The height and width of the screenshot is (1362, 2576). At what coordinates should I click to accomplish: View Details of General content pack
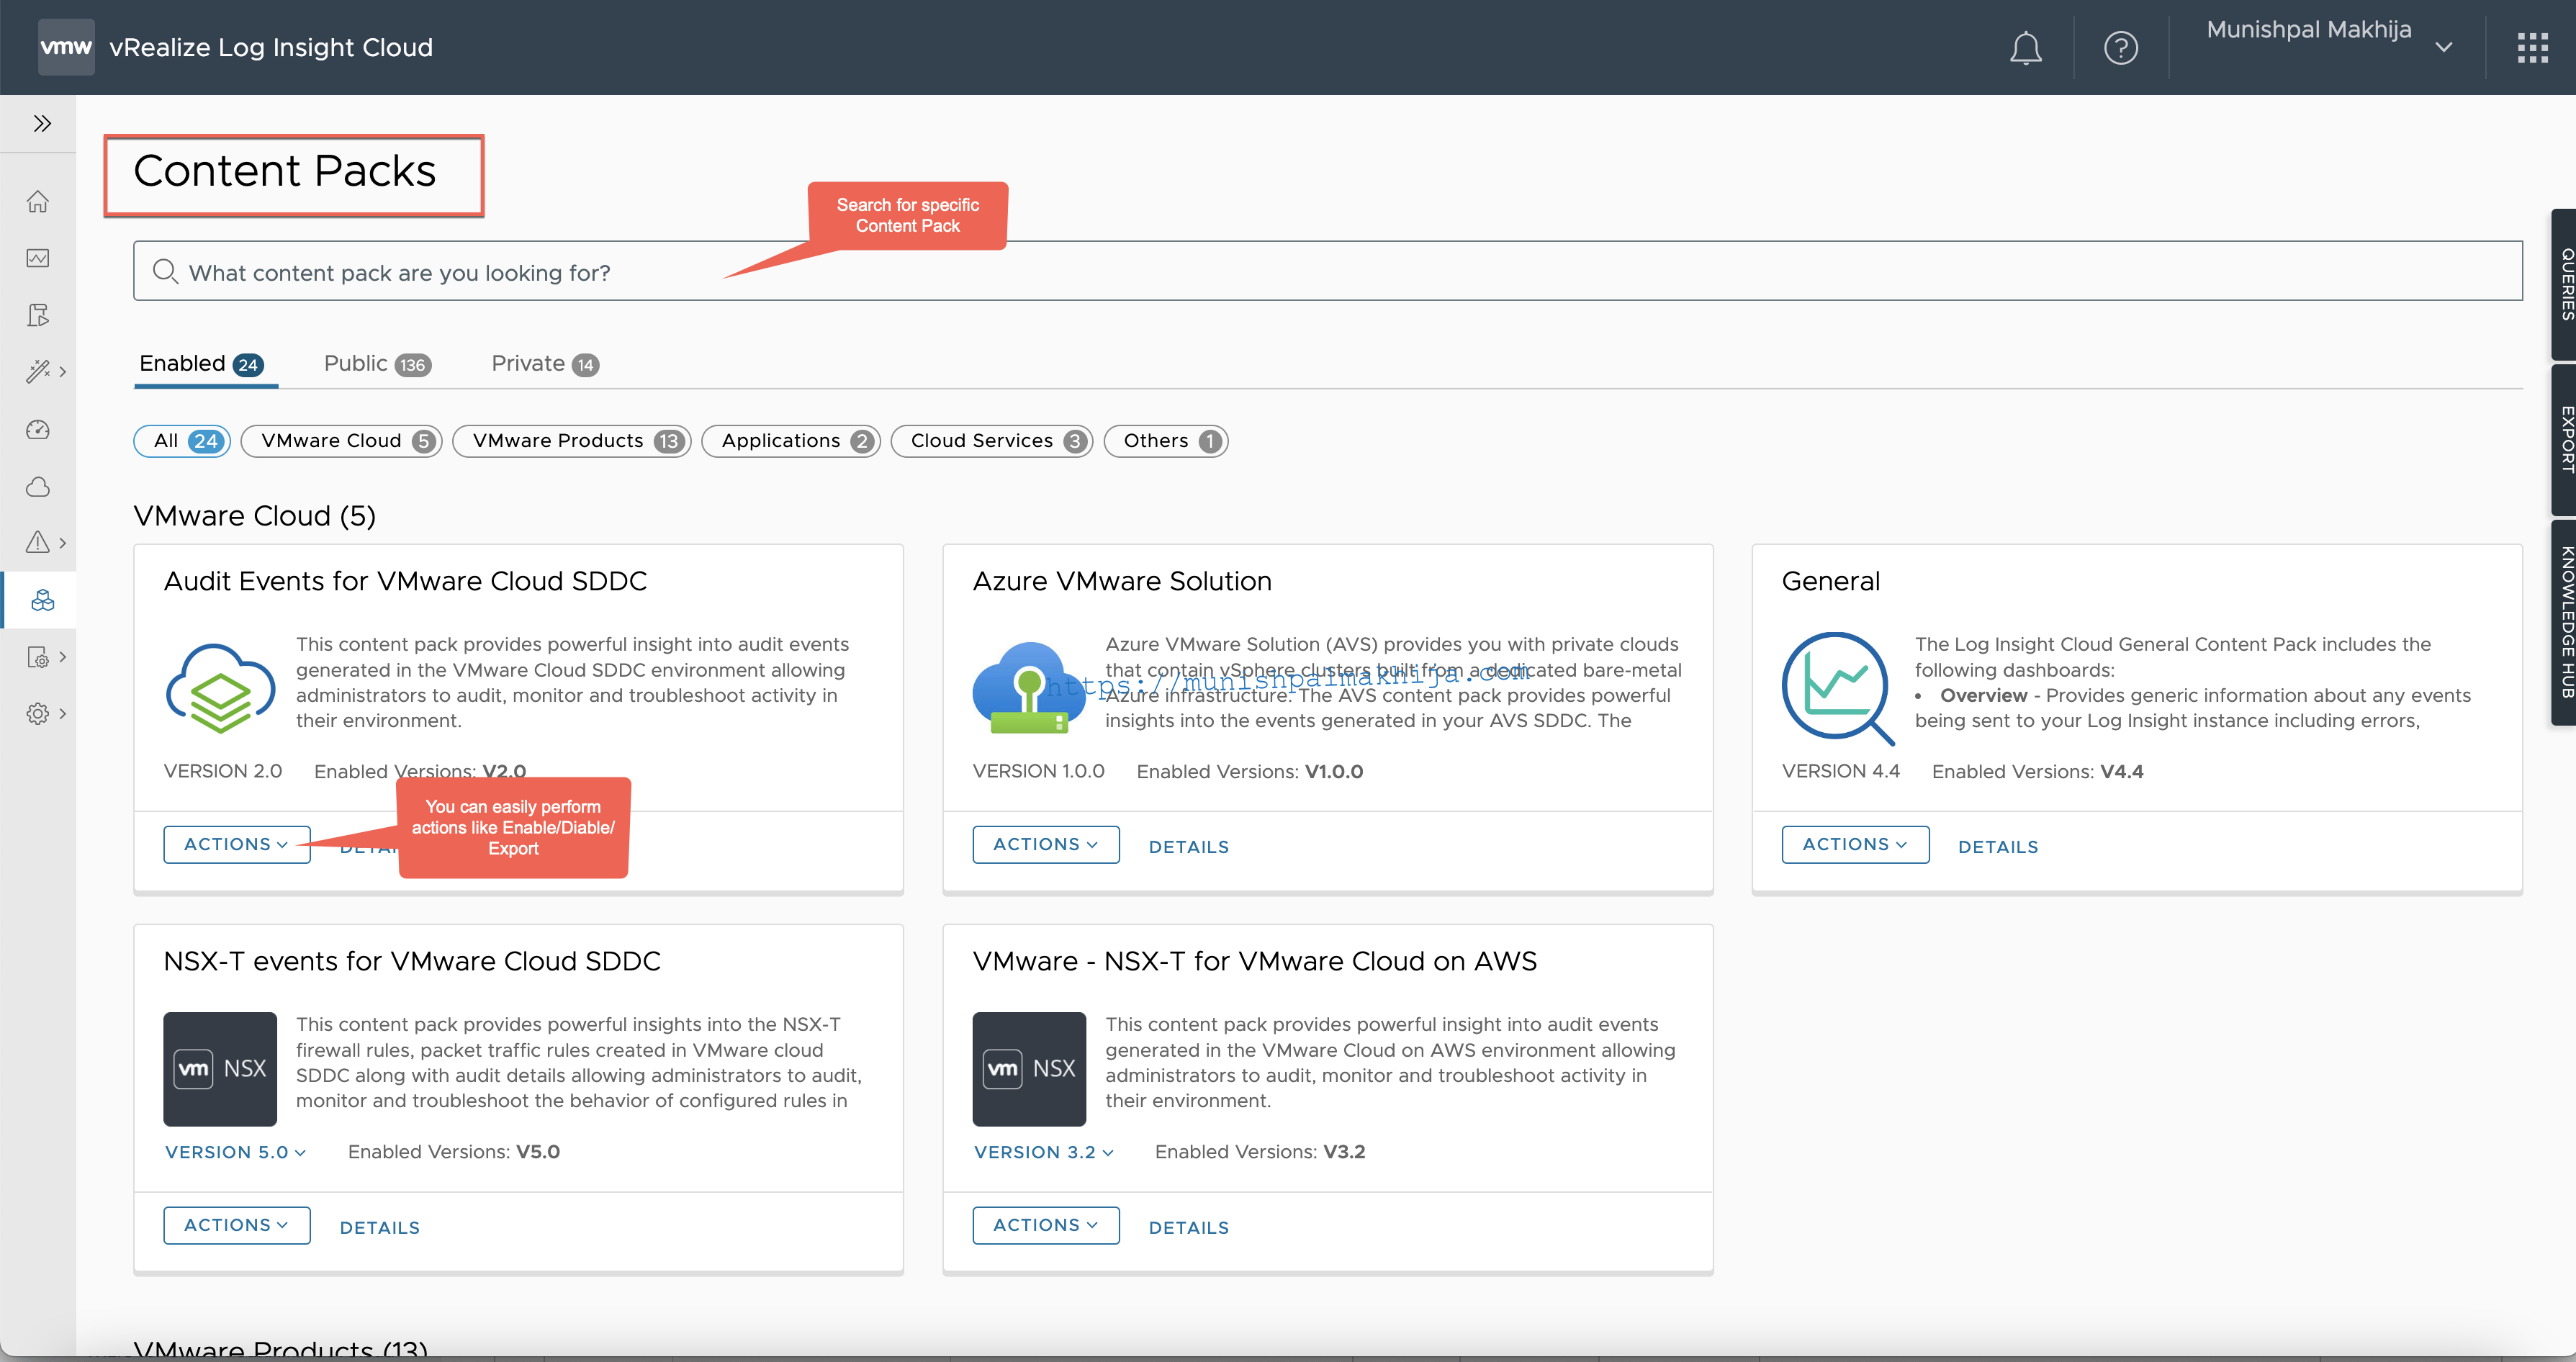coord(1997,847)
